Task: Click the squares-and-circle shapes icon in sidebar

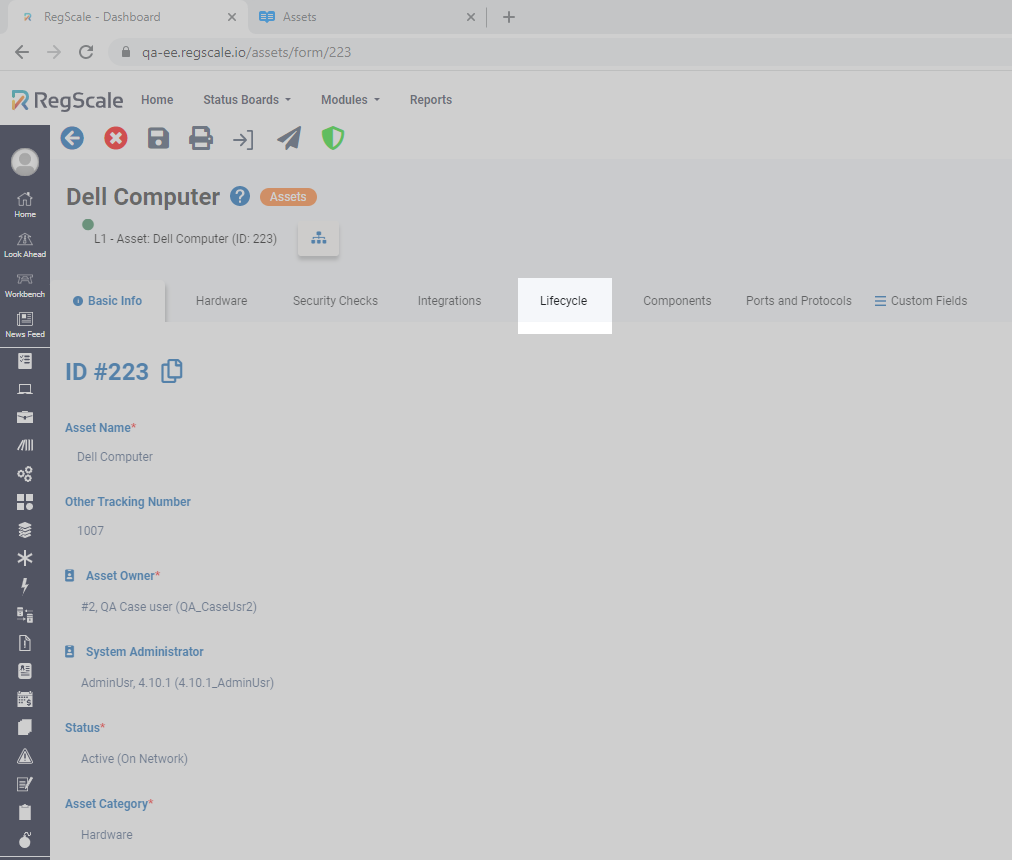Action: click(25, 502)
